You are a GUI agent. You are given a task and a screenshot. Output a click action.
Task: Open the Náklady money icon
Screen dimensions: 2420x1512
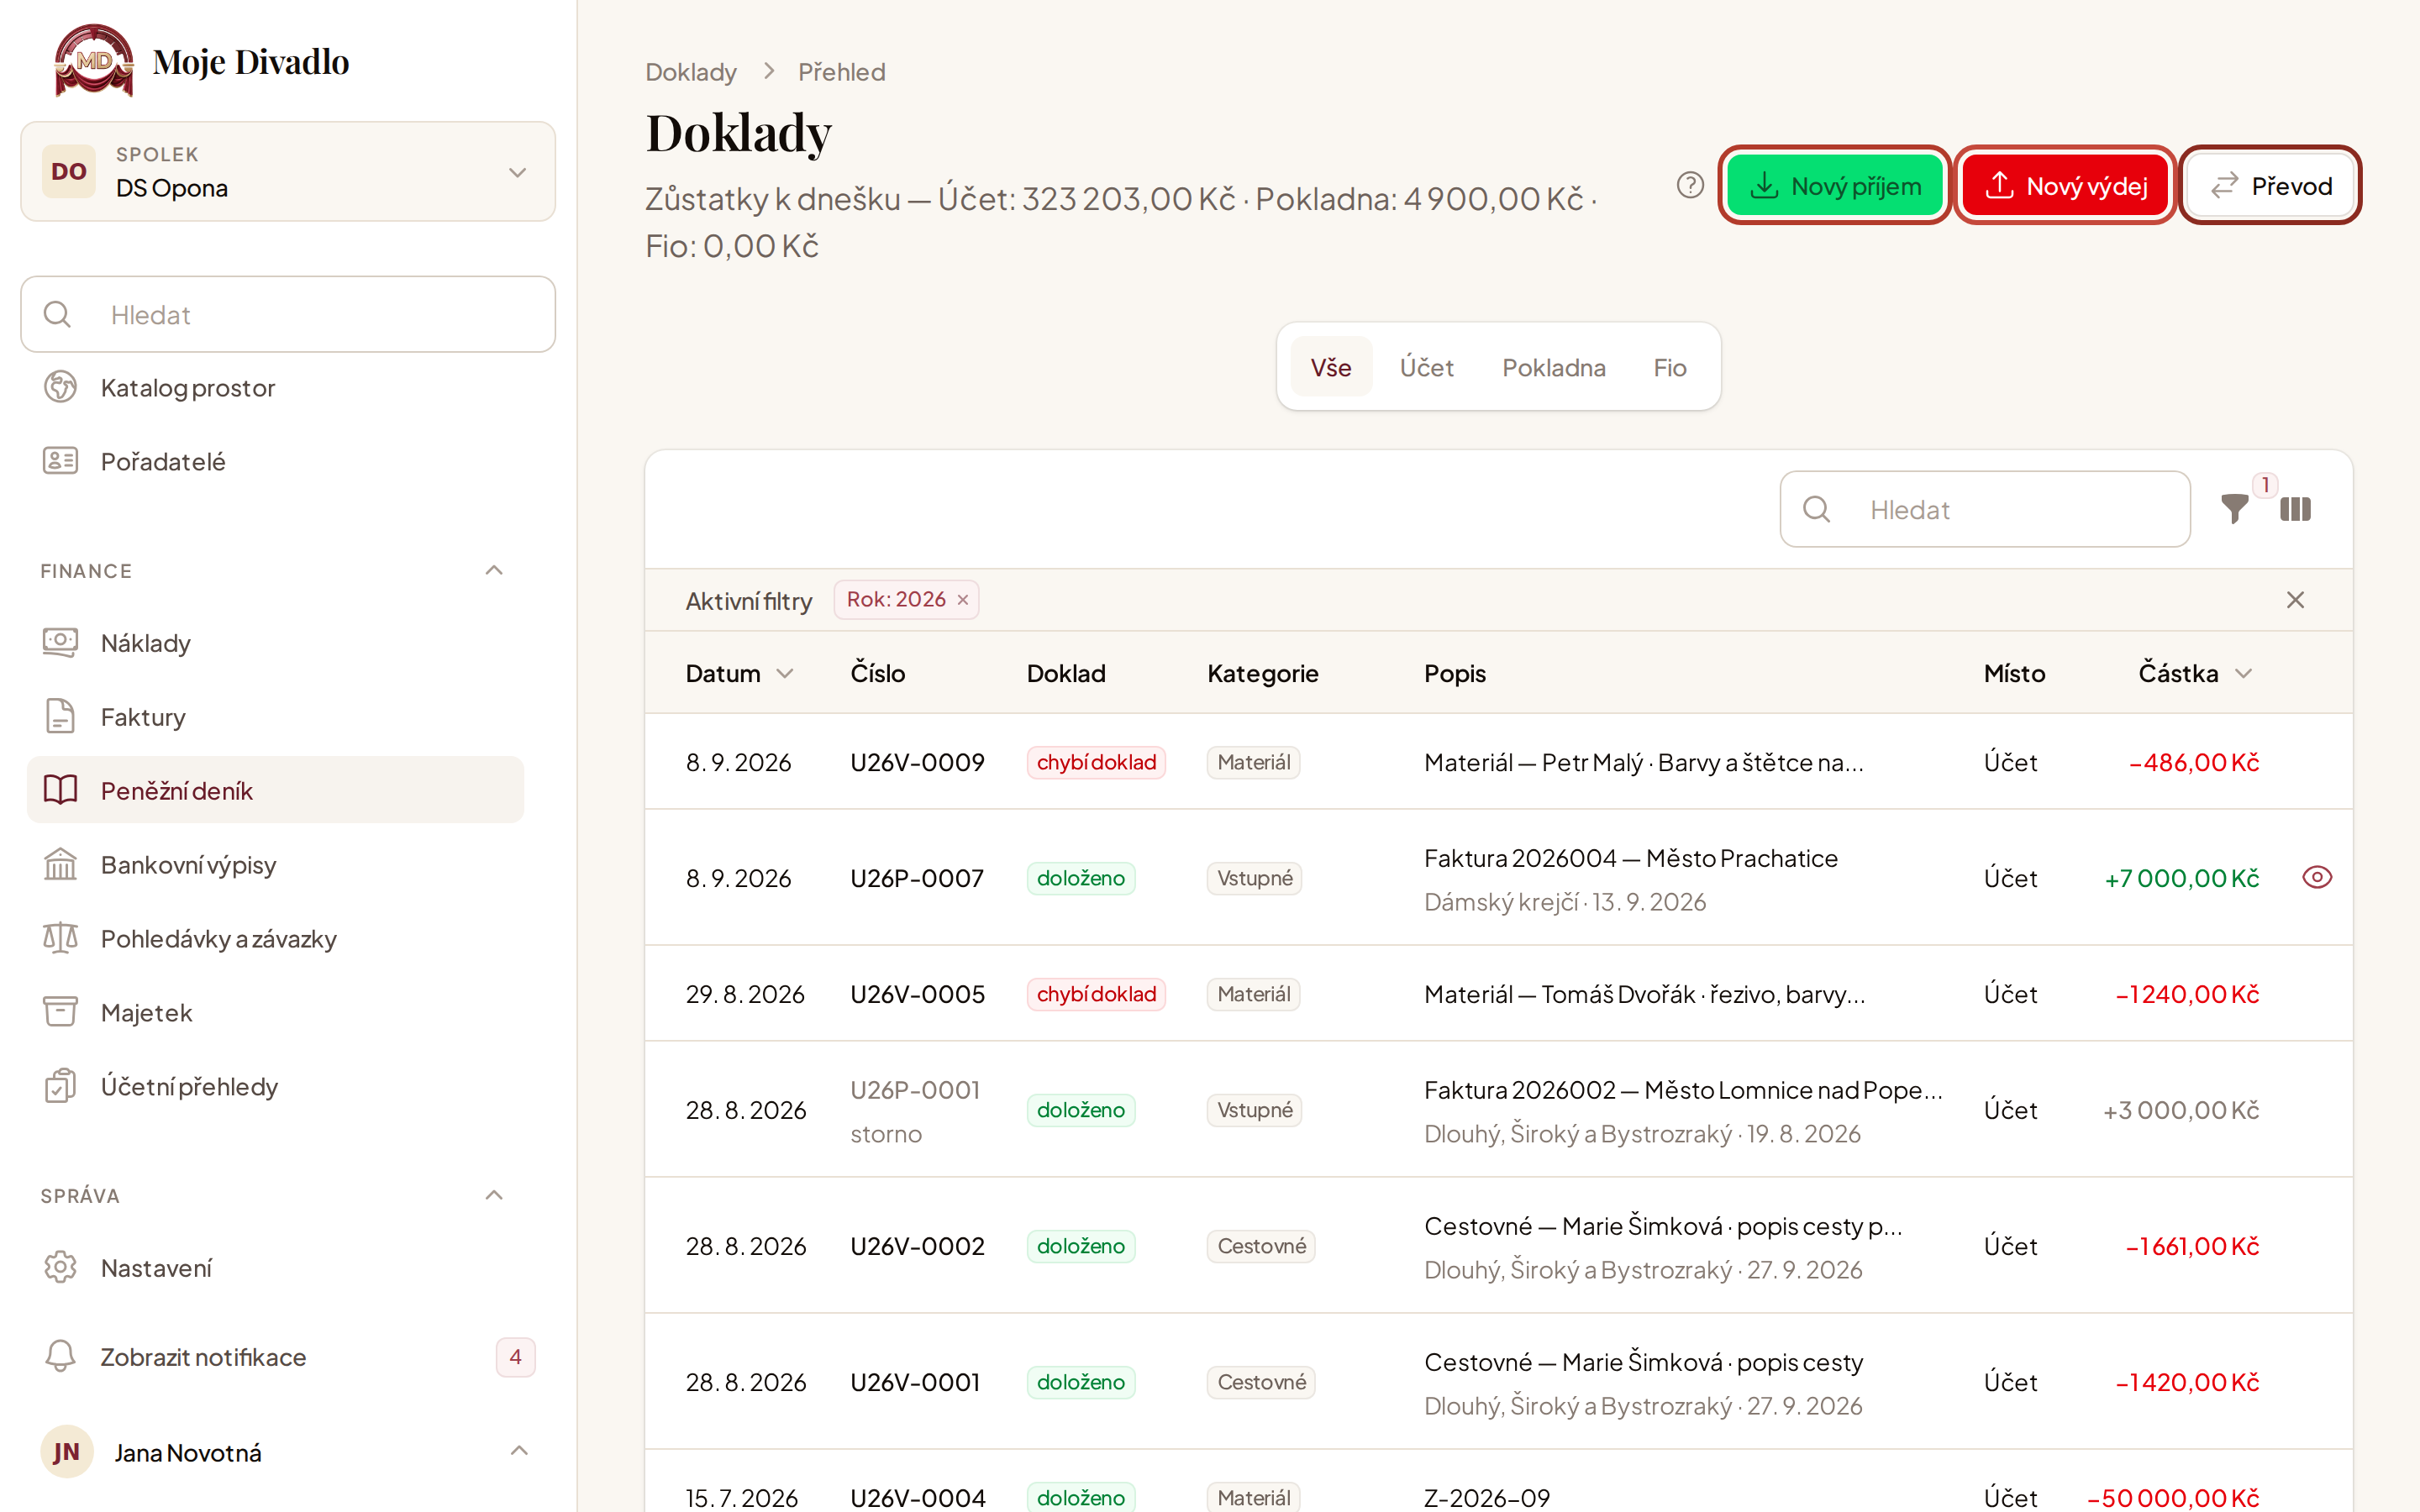coord(60,642)
